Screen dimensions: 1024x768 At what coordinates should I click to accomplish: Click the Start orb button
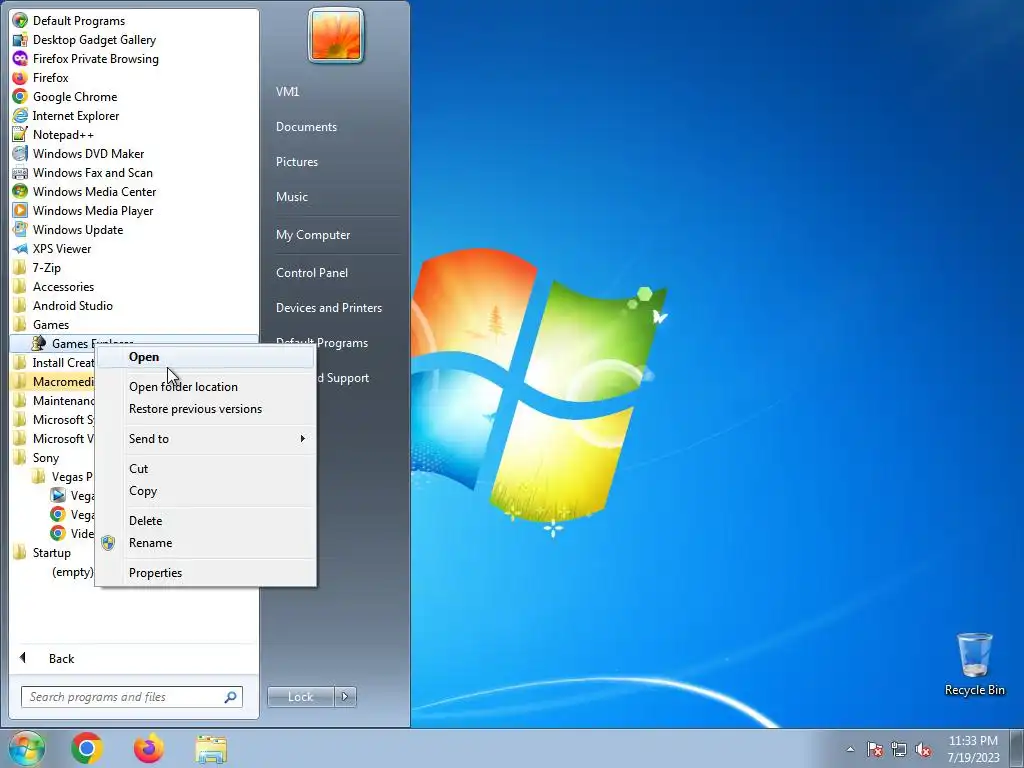click(26, 748)
